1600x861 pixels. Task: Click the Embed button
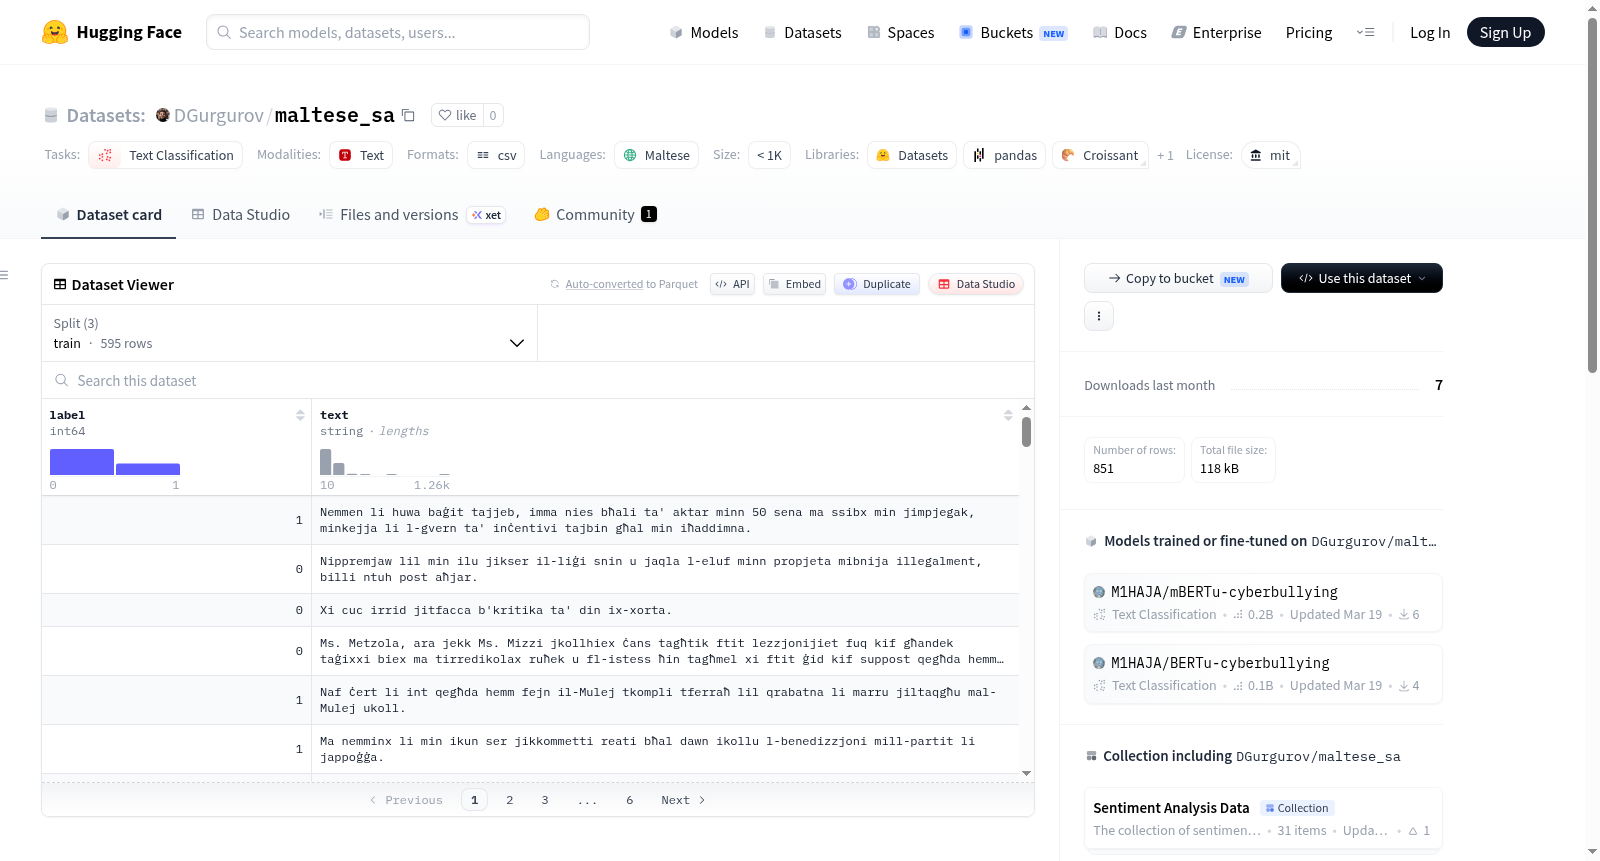(x=794, y=284)
